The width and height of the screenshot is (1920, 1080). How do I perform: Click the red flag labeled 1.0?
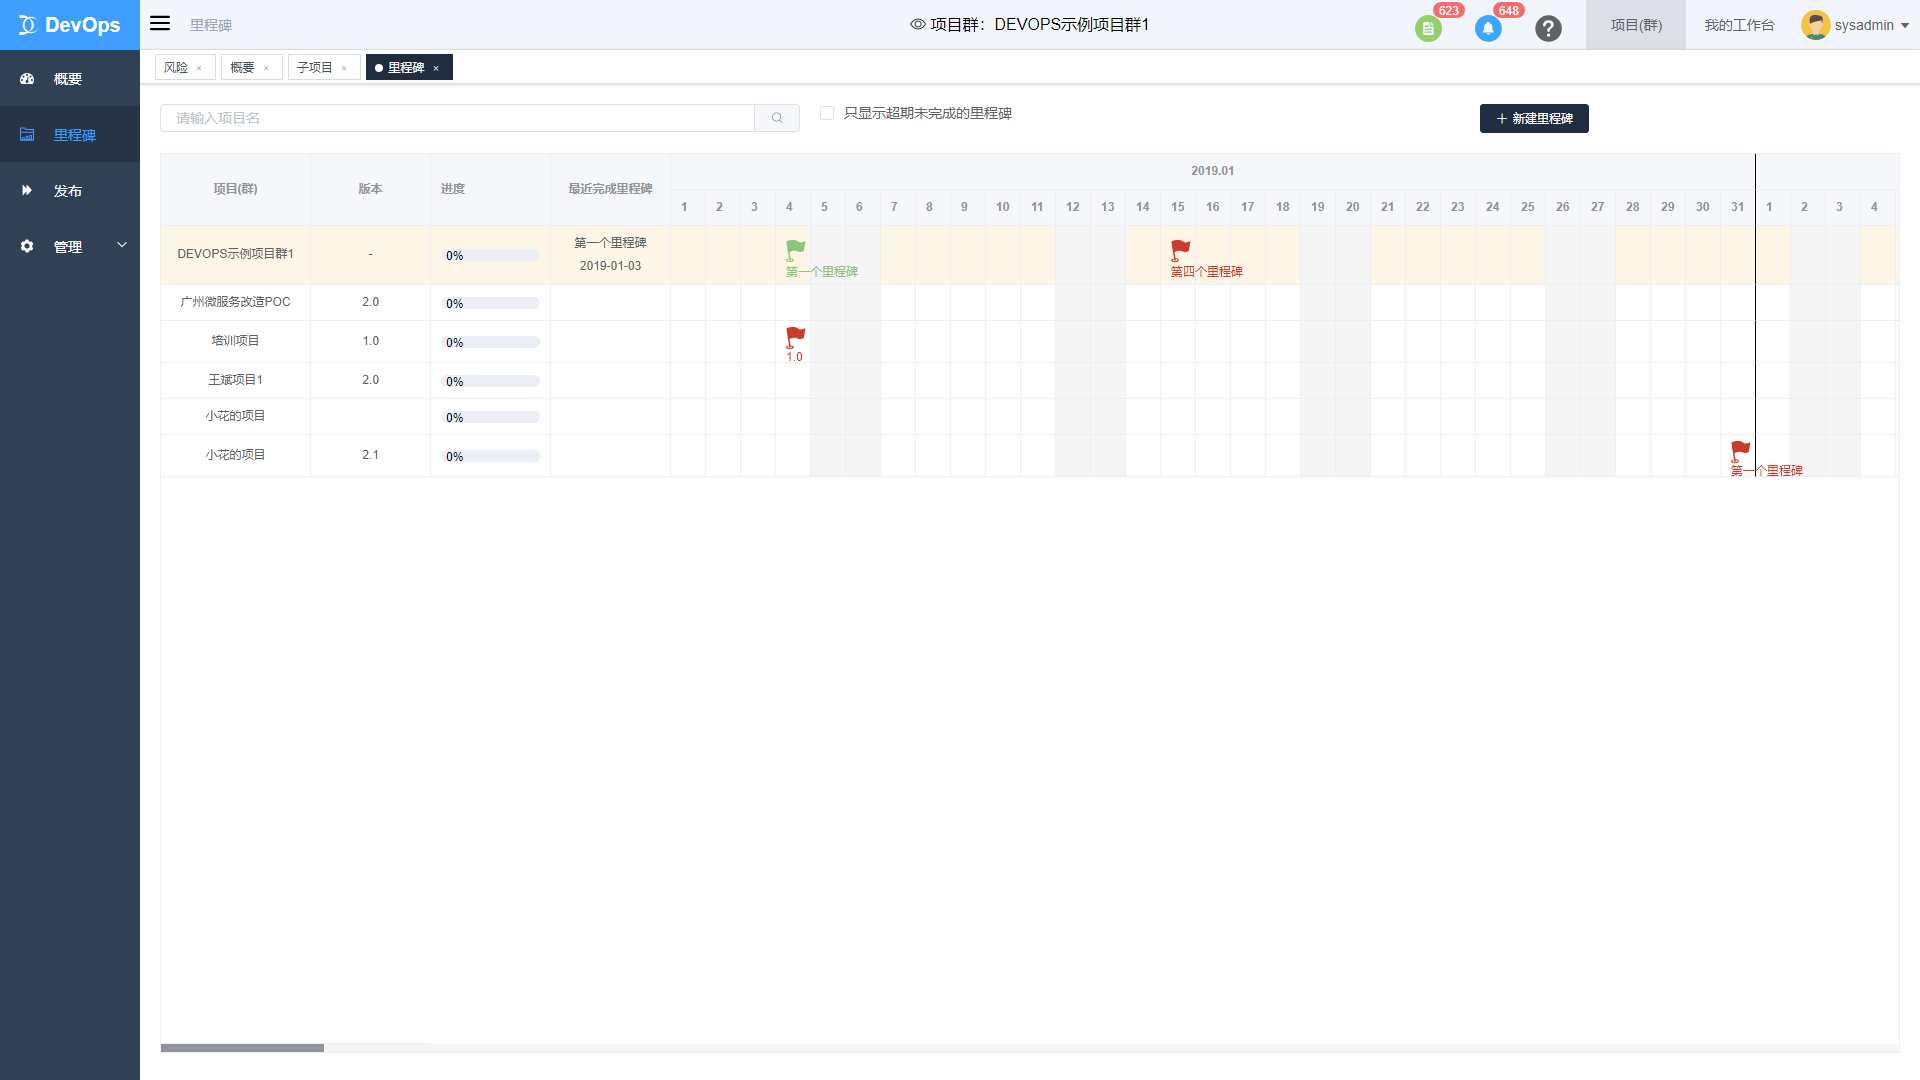[795, 338]
